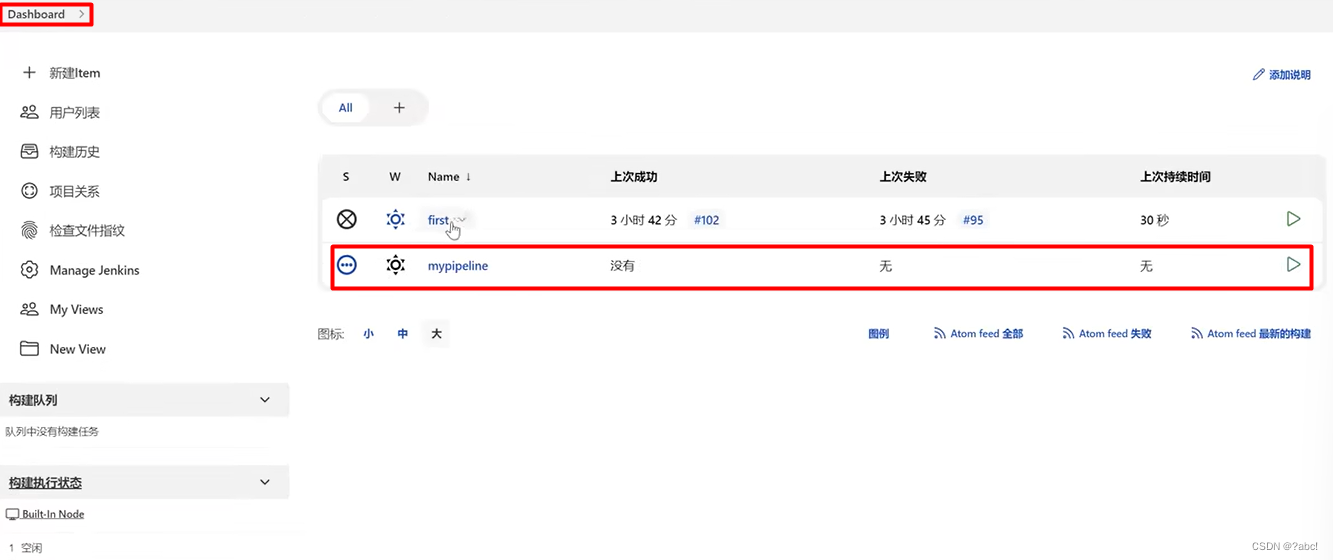Screen dimensions: 1333x560
Task: Click RSS icon of Atom feed 最新的构建
Action: pos(1197,334)
